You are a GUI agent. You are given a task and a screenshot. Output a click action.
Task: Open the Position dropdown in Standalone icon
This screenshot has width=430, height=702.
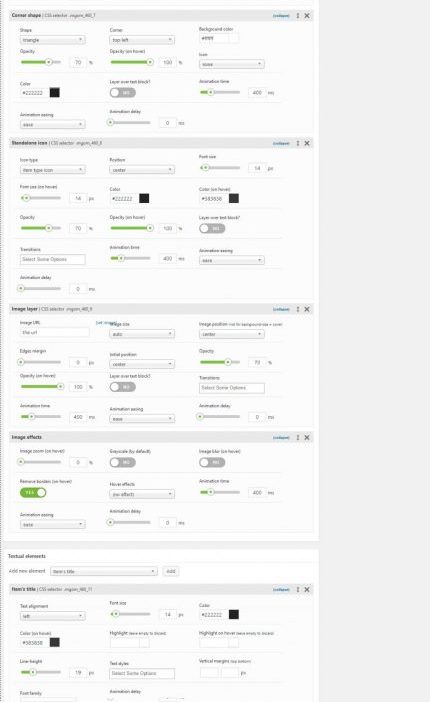tap(142, 170)
